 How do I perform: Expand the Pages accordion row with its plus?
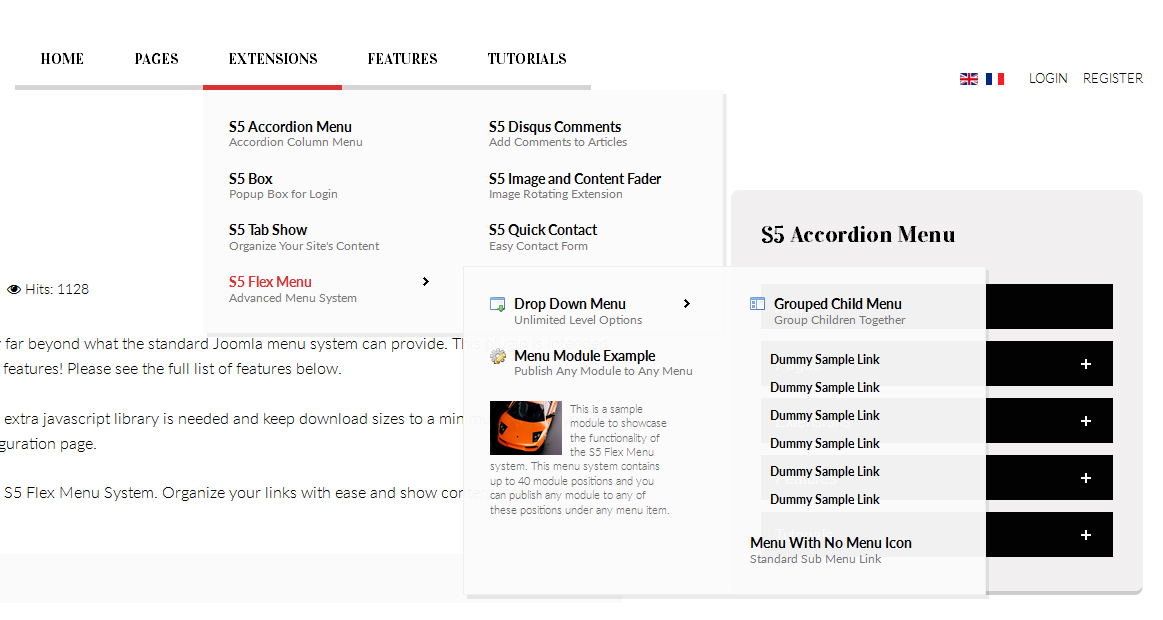tap(1086, 364)
